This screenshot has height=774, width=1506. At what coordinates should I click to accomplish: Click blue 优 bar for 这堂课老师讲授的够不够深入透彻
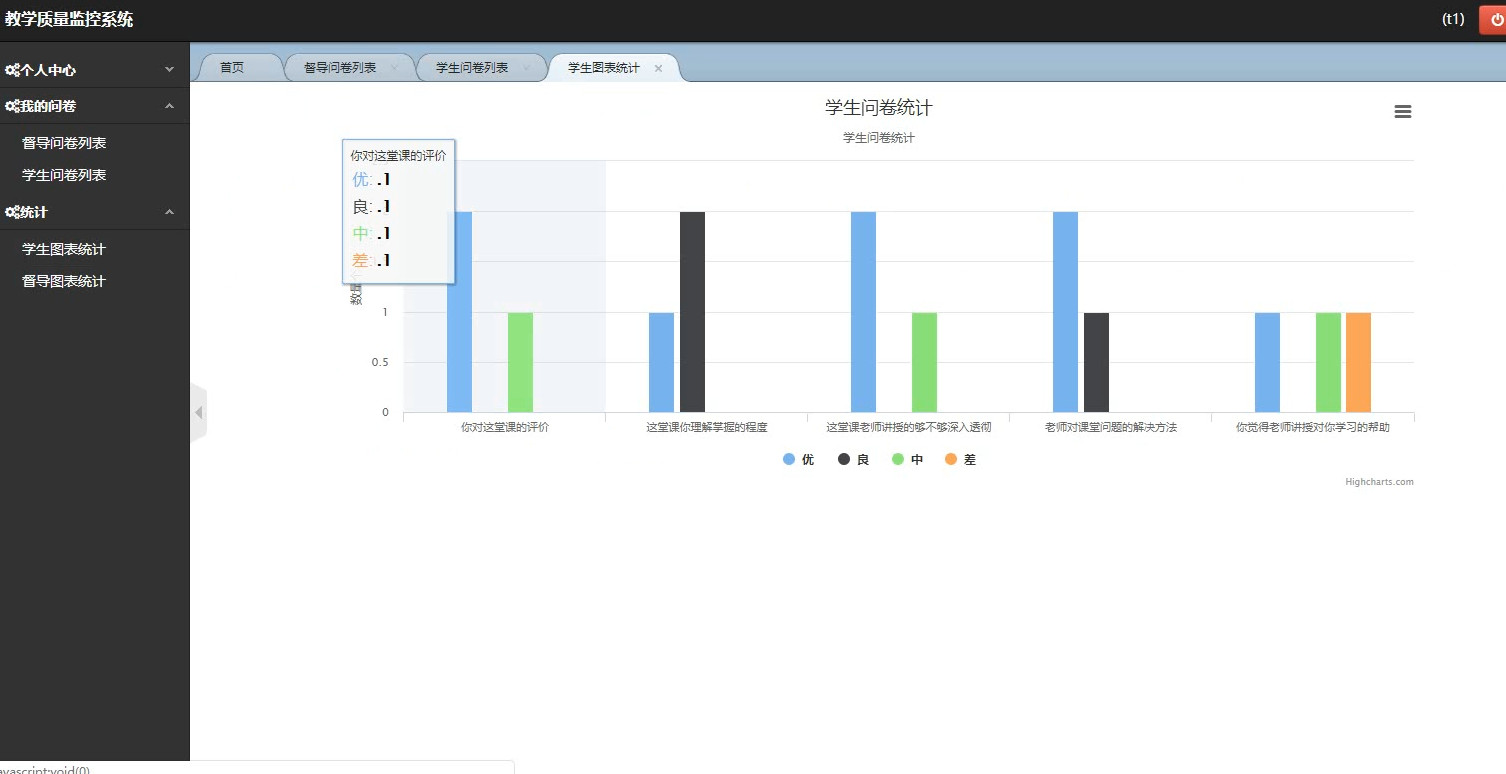pos(863,312)
